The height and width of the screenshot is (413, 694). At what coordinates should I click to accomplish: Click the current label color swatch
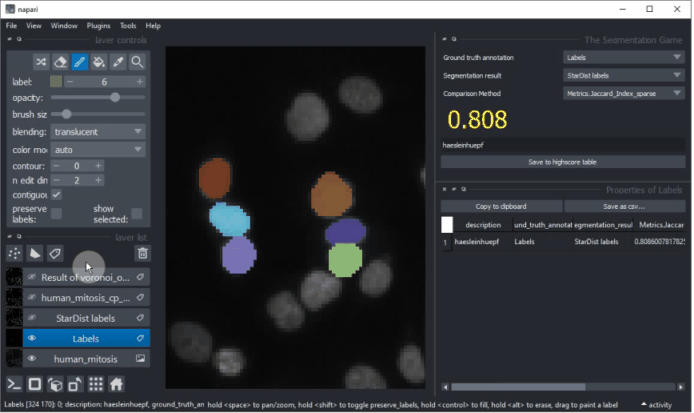[x=56, y=82]
